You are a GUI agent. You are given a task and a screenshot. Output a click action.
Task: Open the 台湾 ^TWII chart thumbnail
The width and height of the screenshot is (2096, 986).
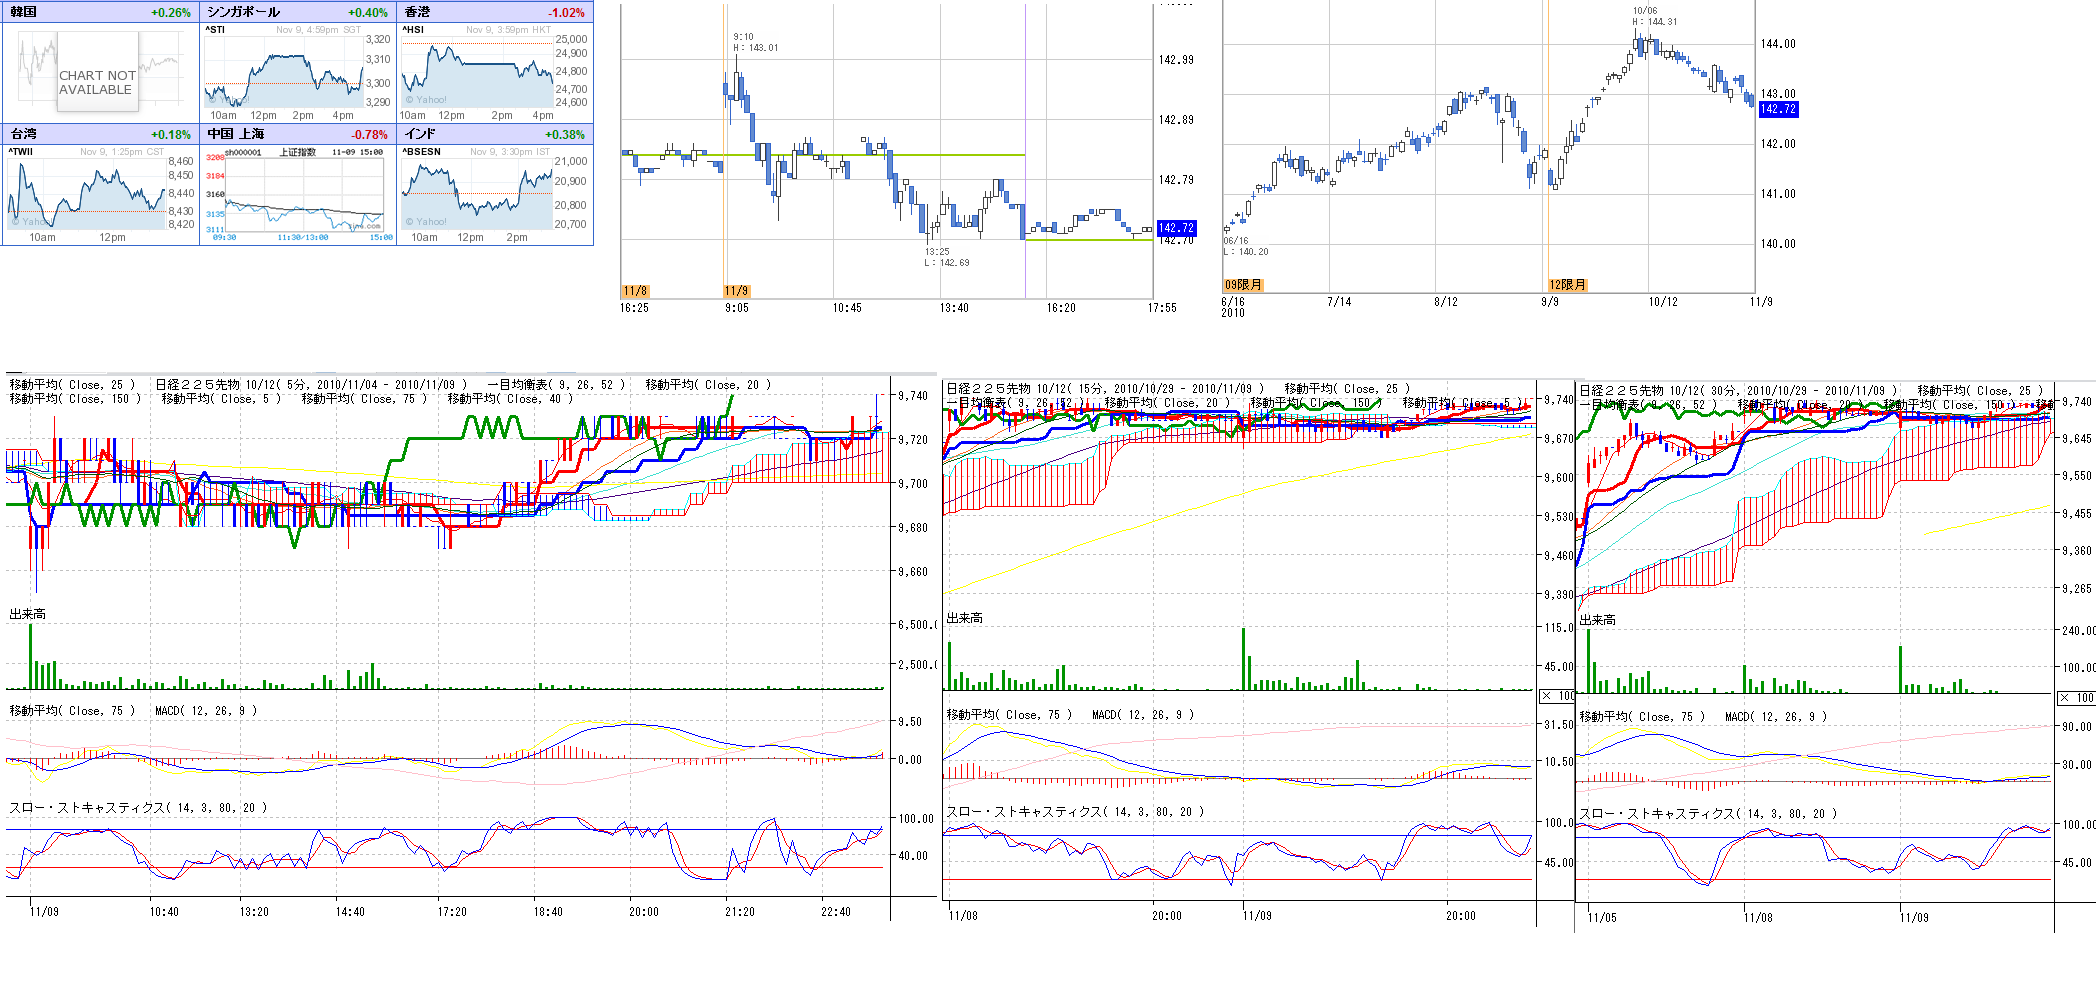(x=87, y=193)
